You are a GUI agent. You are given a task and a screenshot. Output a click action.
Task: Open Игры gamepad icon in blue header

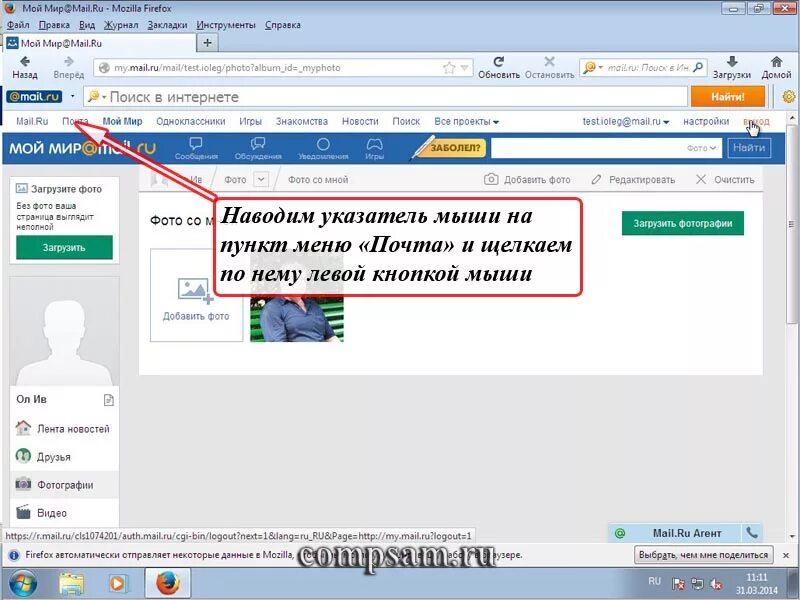374,143
